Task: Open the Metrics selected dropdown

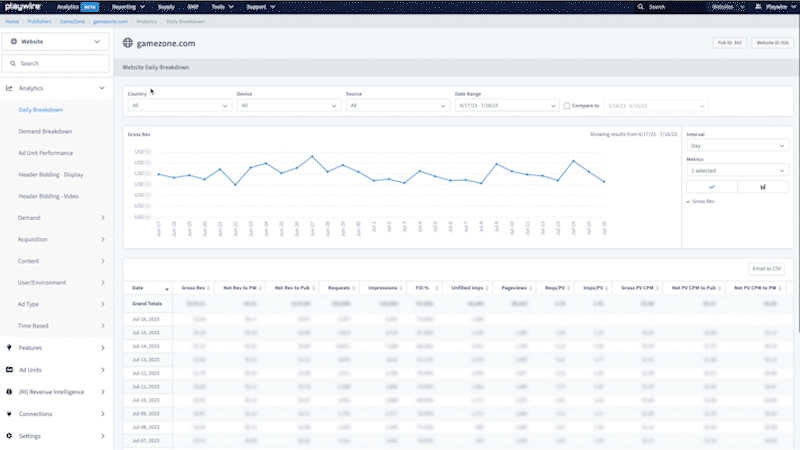Action: coord(737,170)
